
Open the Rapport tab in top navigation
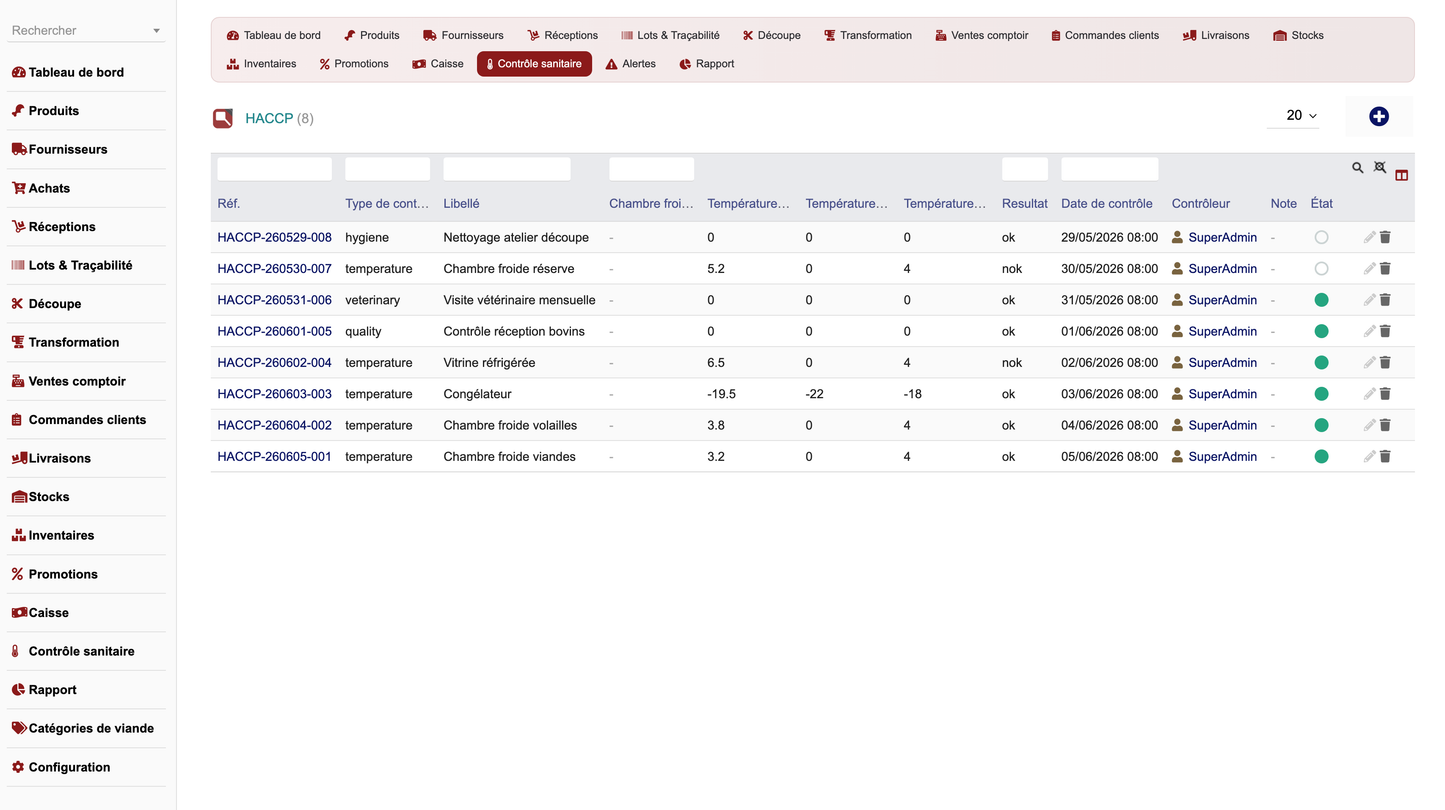(706, 64)
